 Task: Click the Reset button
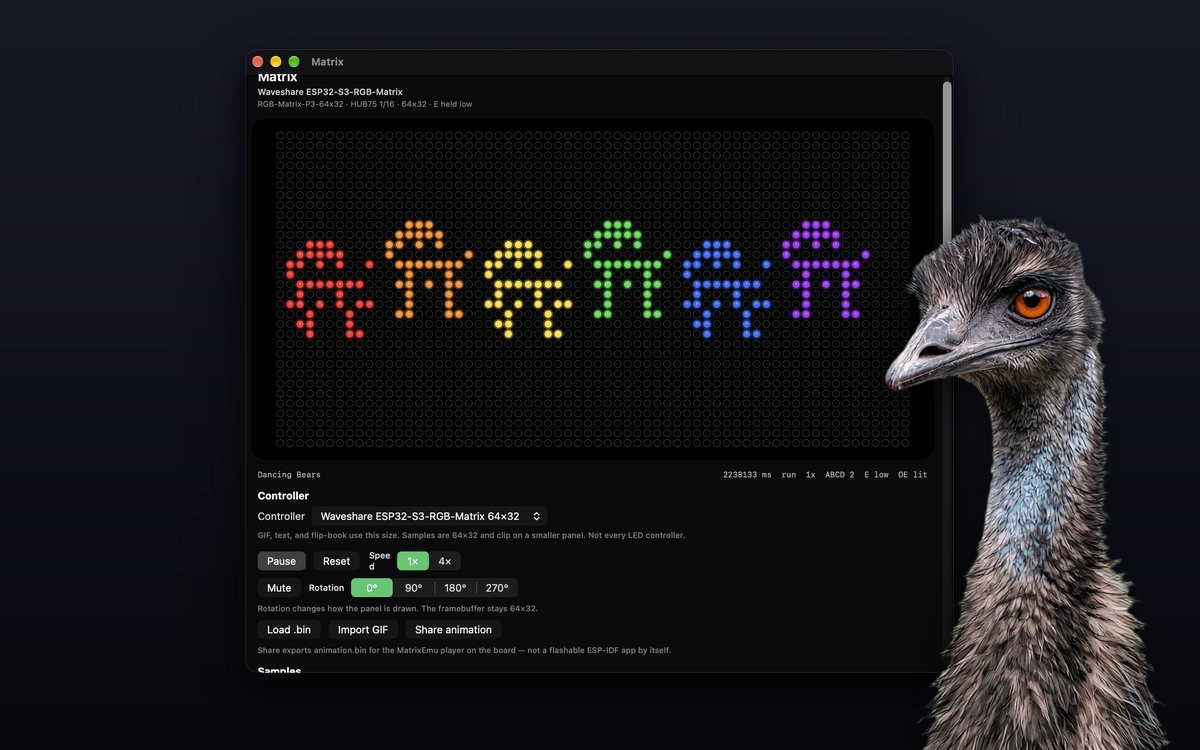[x=336, y=561]
